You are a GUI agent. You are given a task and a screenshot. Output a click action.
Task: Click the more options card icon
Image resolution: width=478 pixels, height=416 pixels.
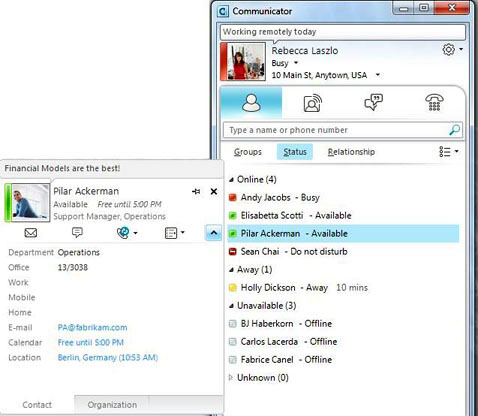click(x=171, y=233)
